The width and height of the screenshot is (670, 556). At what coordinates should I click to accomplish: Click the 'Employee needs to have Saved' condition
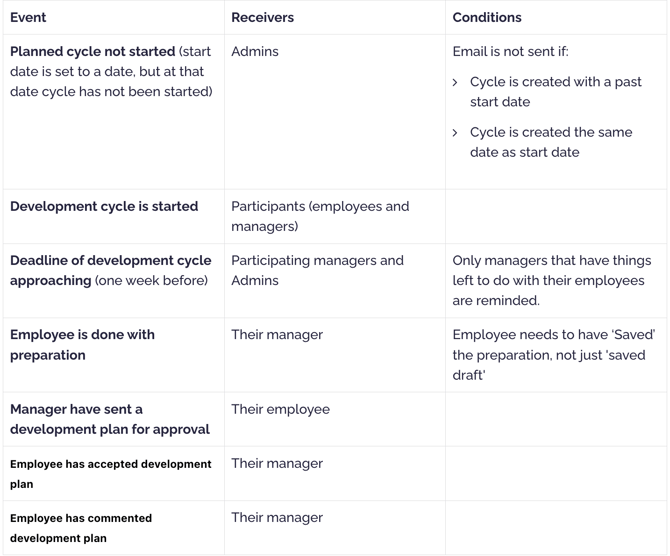pos(554,355)
